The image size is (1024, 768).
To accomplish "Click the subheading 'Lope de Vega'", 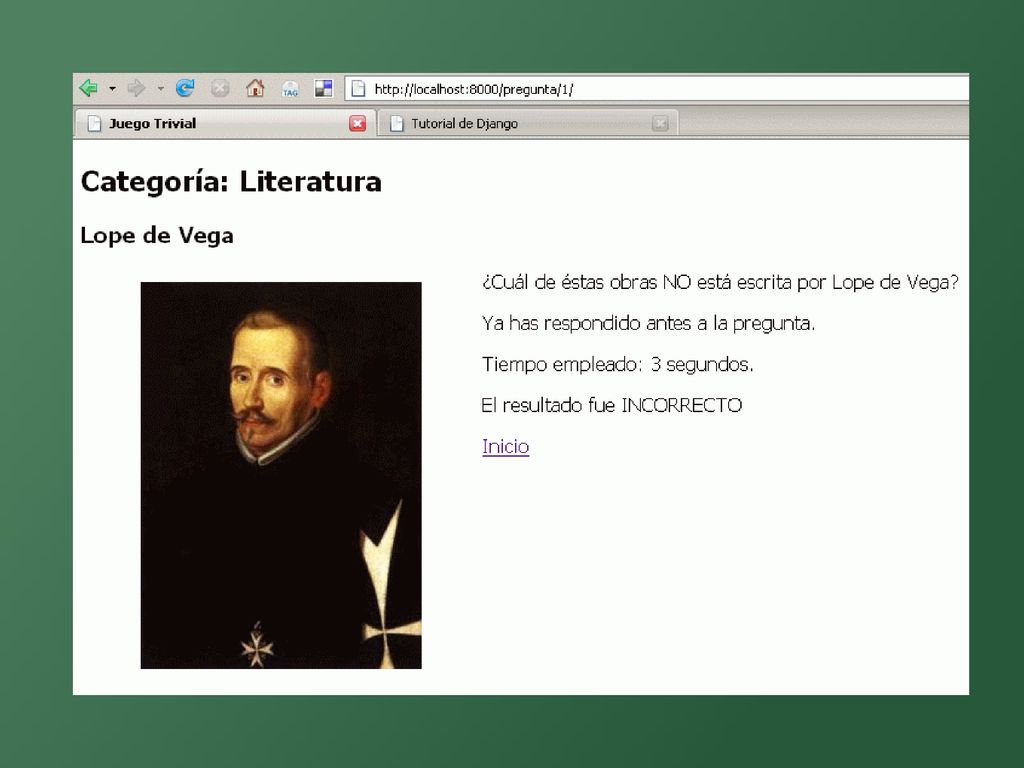I will click(157, 236).
